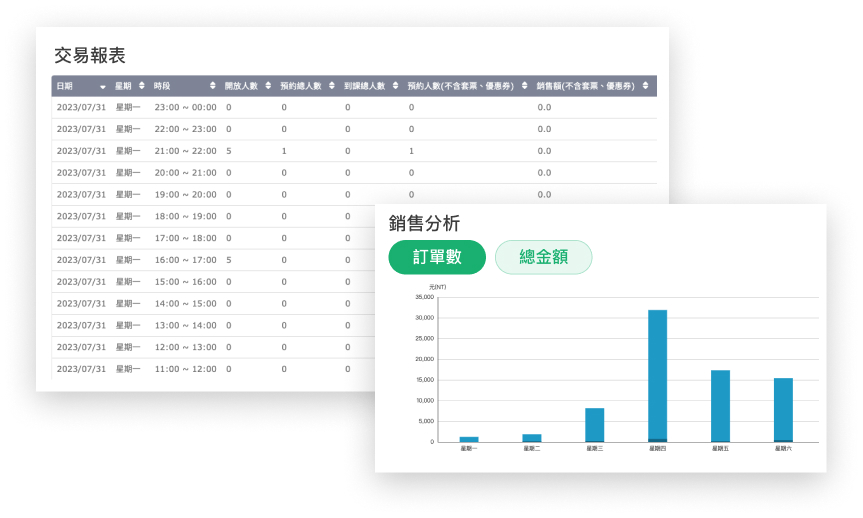Click the 星期一 bar in chart
863x518 pixels.
469,439
